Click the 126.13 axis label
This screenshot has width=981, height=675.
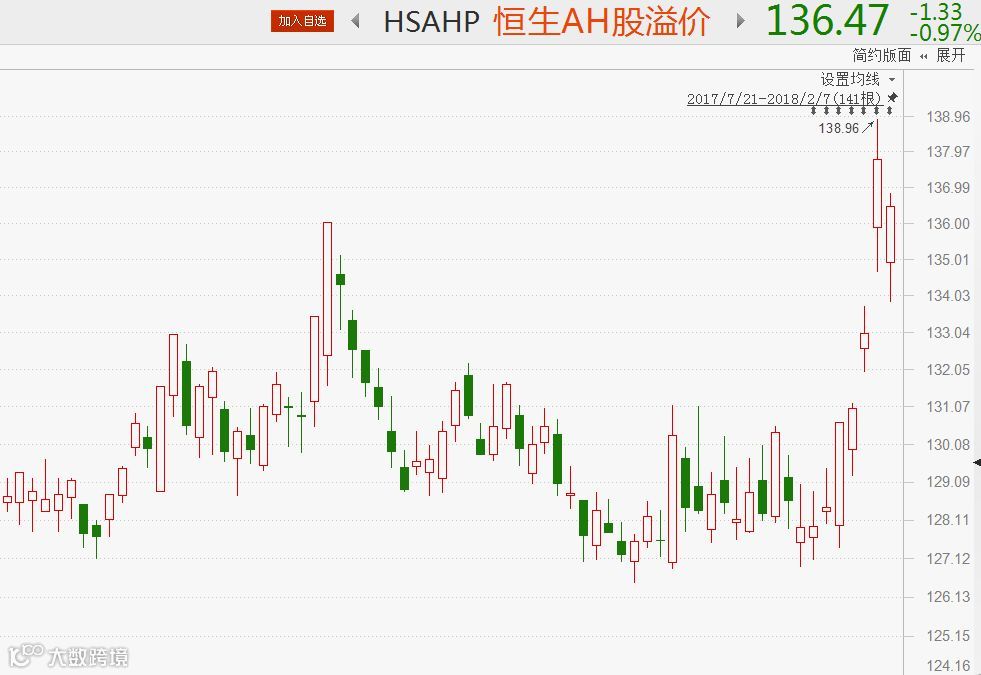point(948,597)
